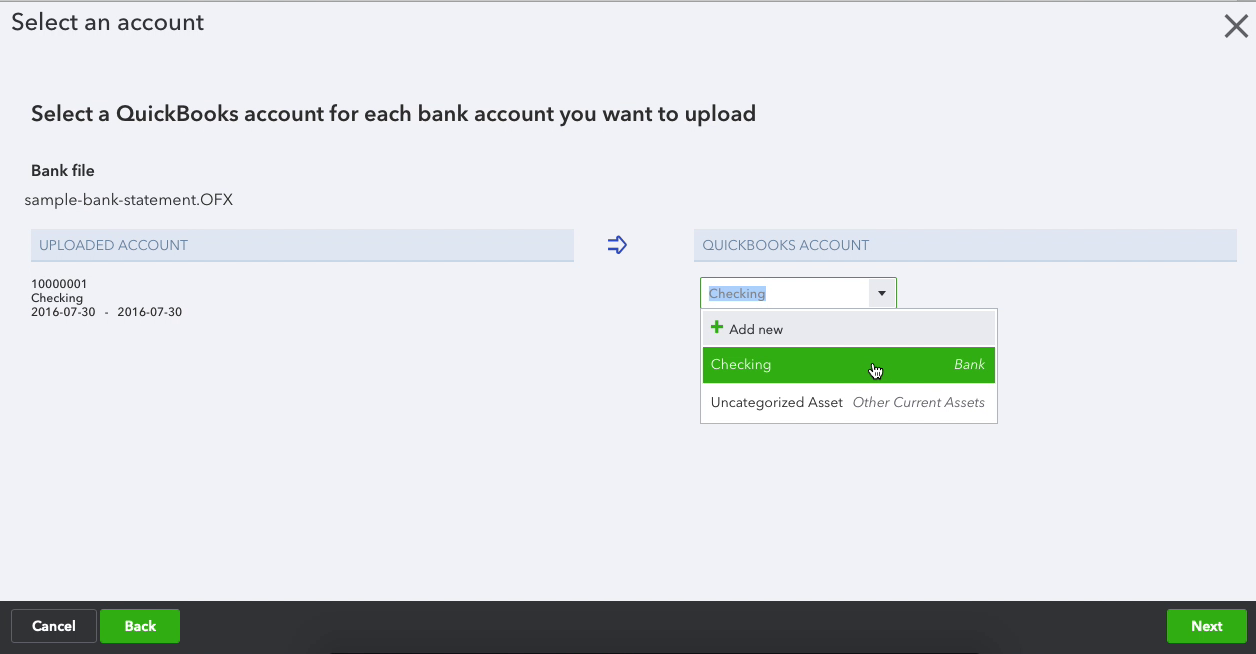Click the Checking account input field
The image size is (1256, 654).
point(785,294)
